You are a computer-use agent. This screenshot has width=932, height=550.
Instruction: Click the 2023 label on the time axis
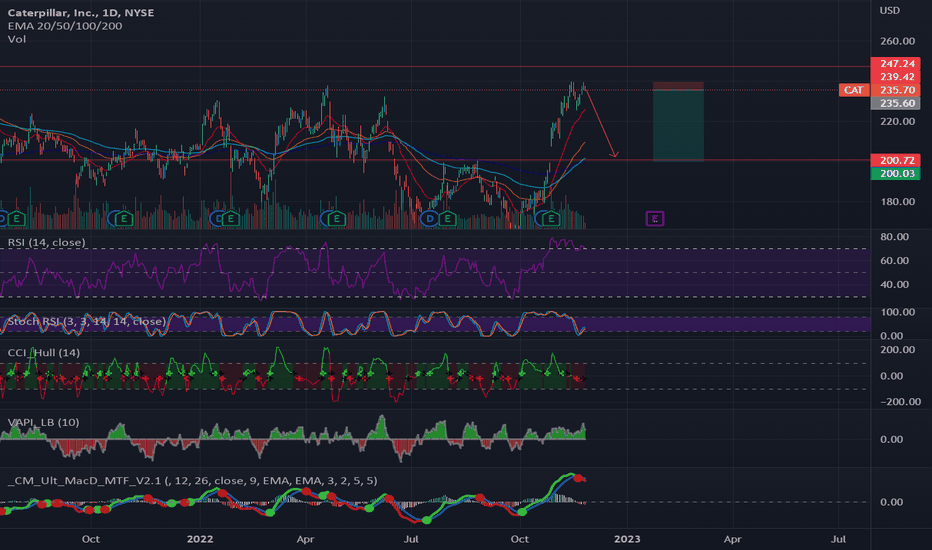point(627,539)
